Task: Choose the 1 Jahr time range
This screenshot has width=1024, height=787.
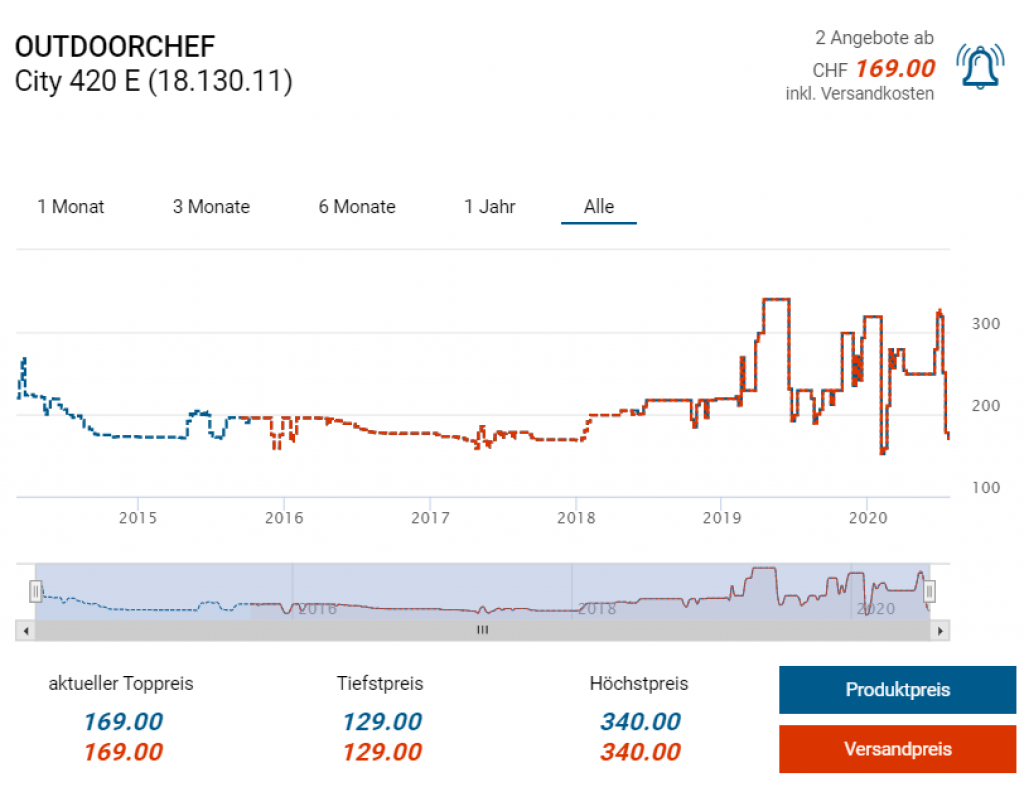Action: 490,207
